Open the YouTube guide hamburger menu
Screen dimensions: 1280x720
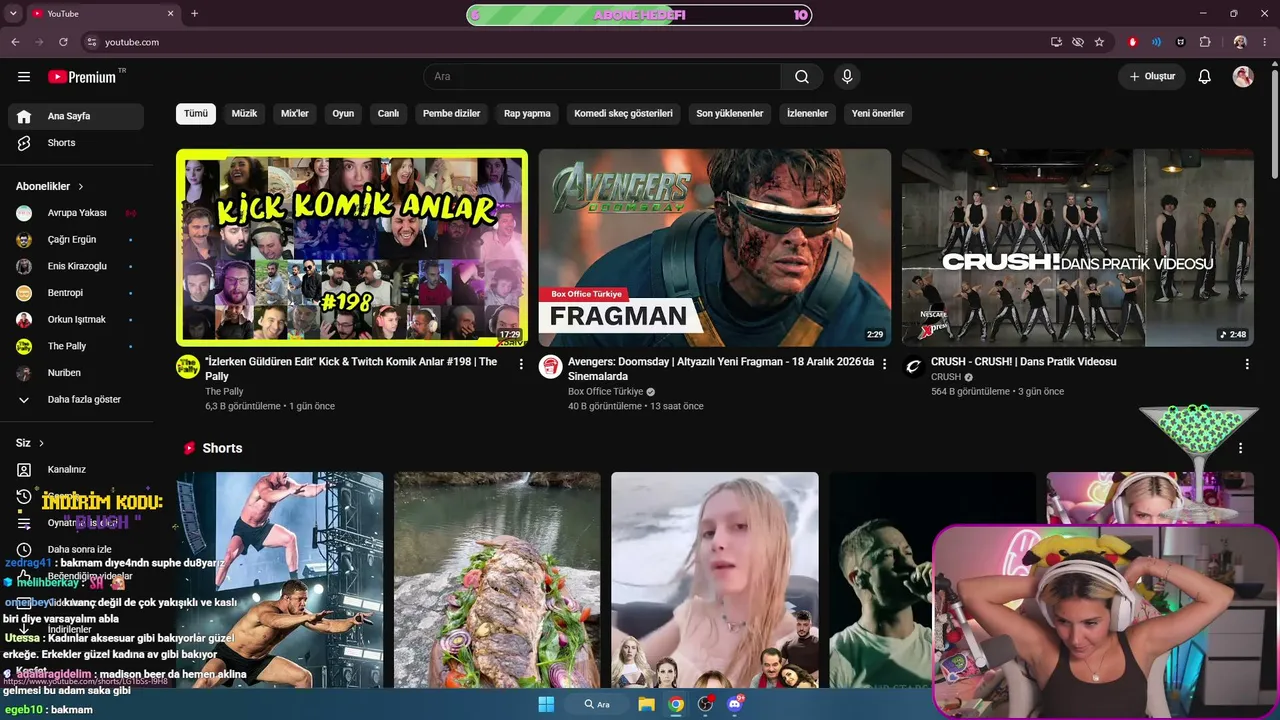coord(24,77)
